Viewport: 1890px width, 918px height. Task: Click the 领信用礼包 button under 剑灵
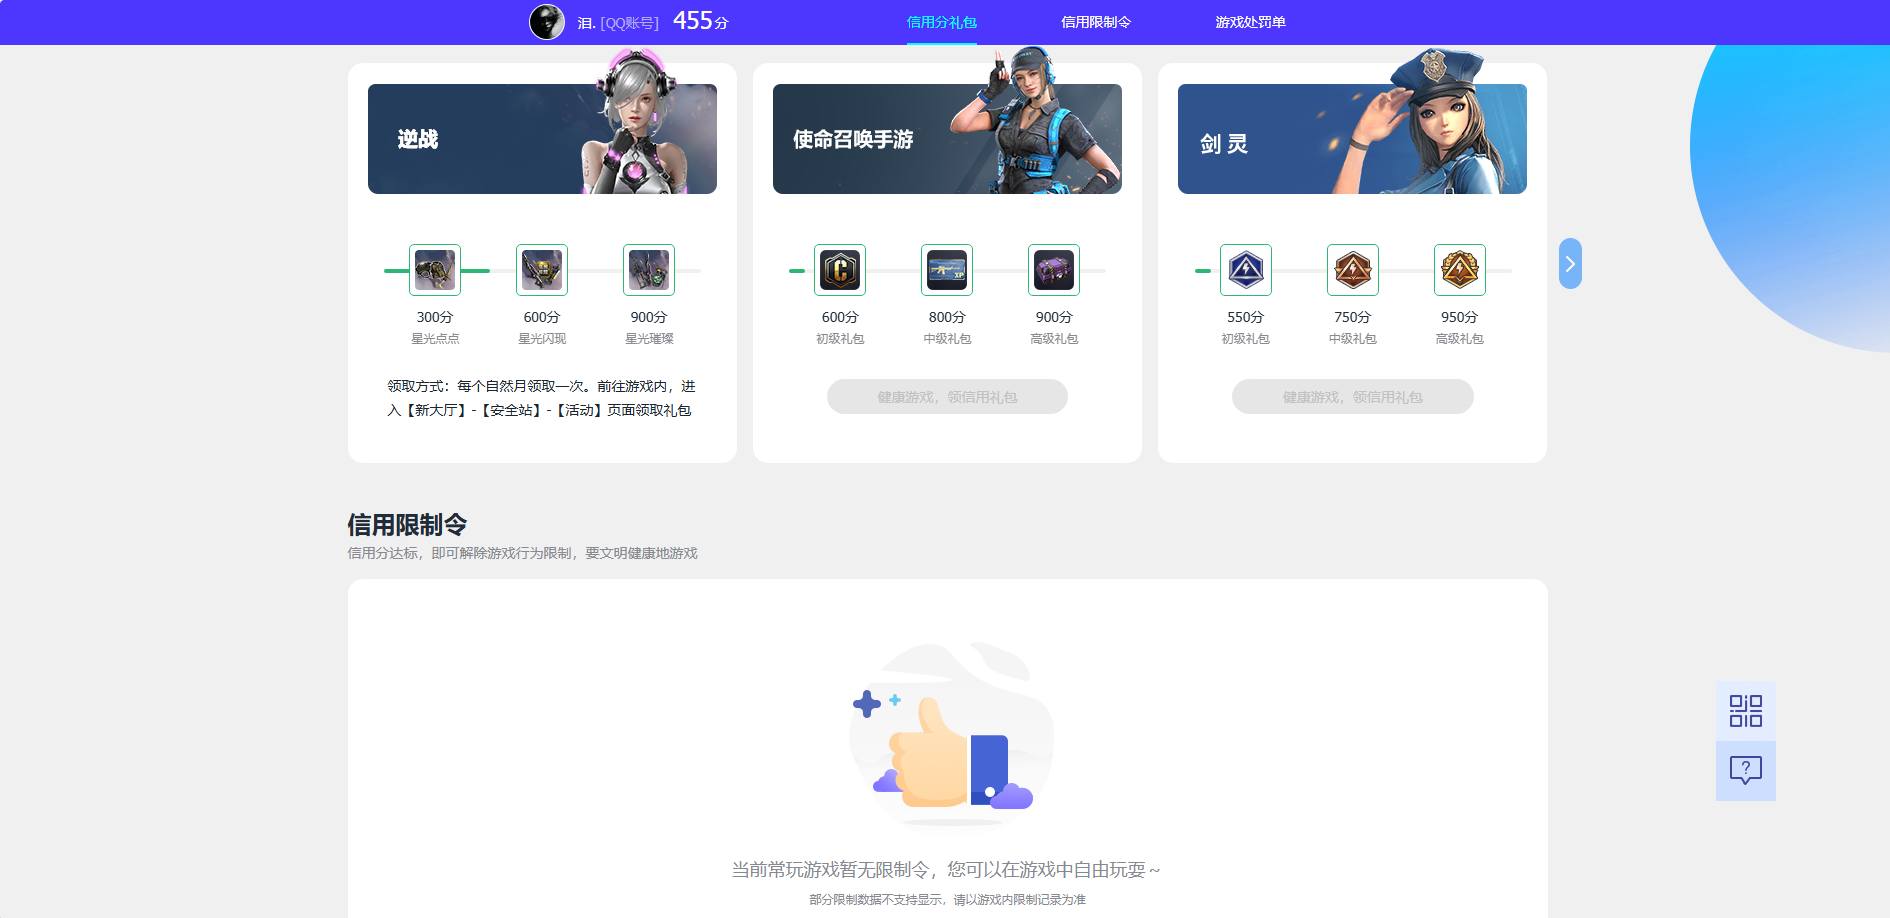pyautogui.click(x=1352, y=397)
